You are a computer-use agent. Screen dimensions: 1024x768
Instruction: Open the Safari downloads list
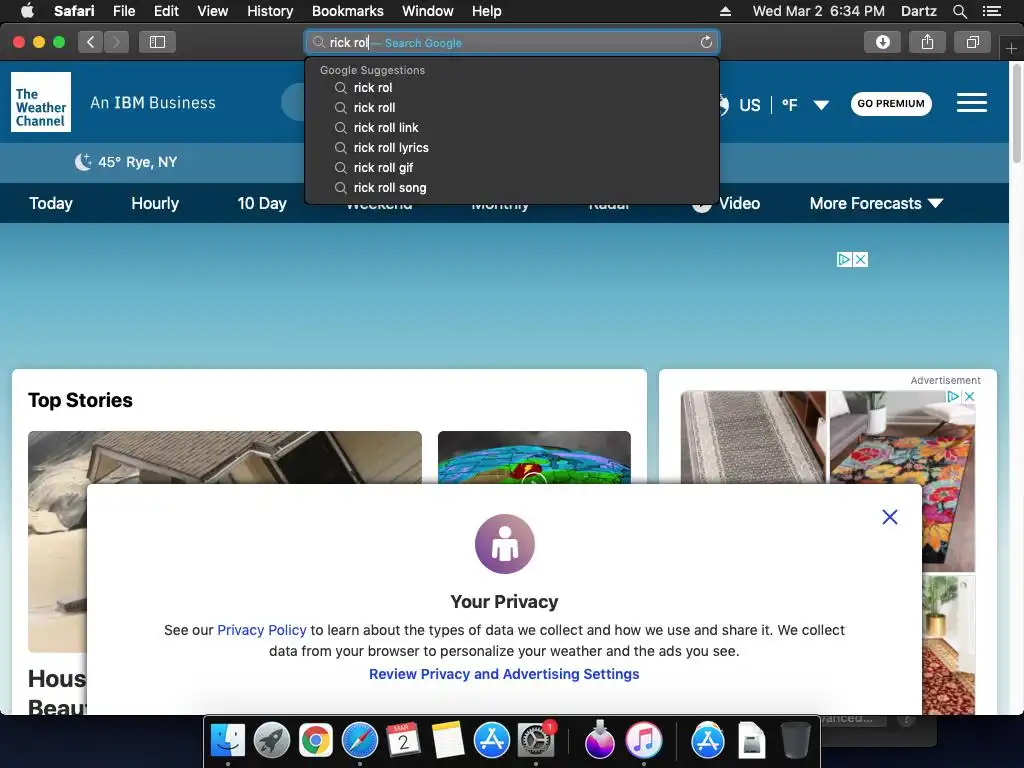click(882, 42)
